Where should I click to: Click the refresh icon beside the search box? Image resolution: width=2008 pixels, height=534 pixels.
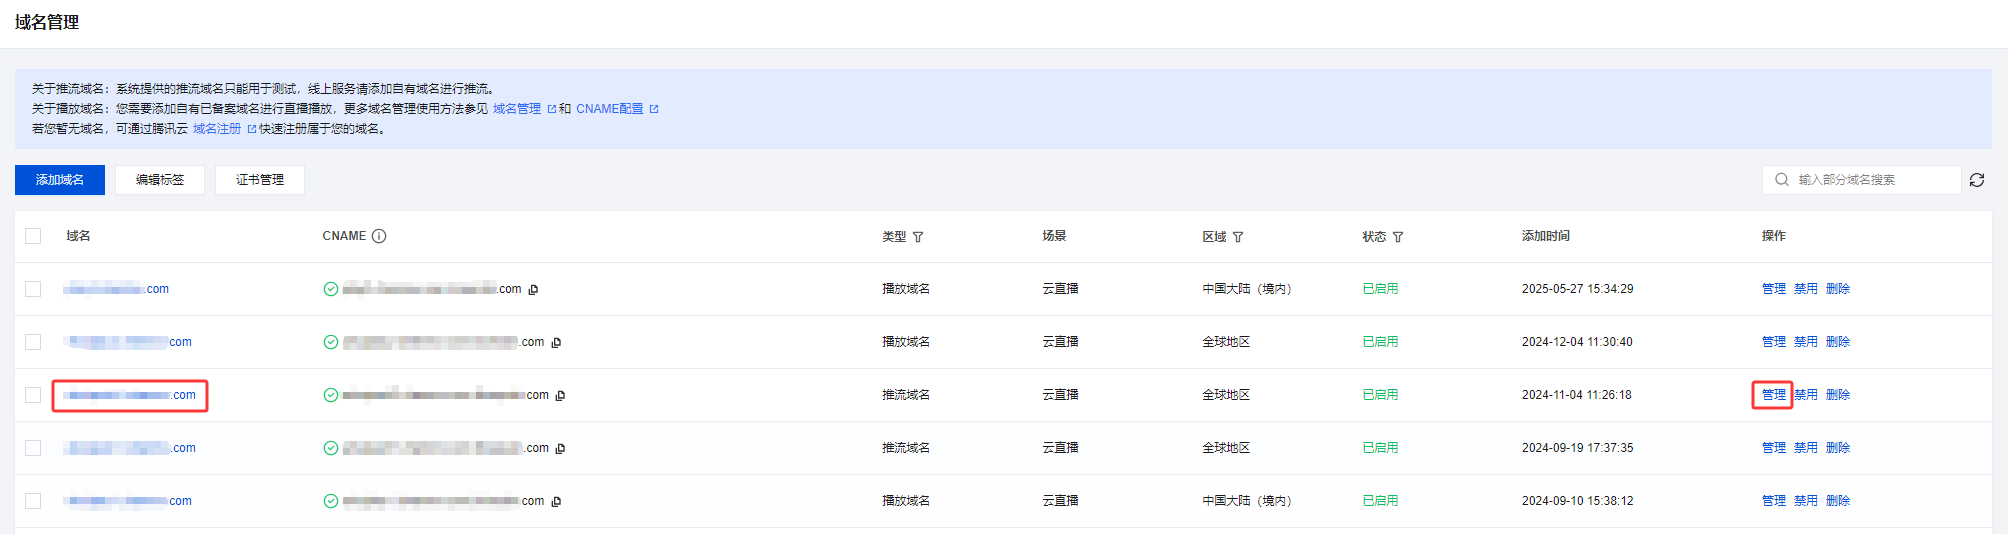[1976, 180]
